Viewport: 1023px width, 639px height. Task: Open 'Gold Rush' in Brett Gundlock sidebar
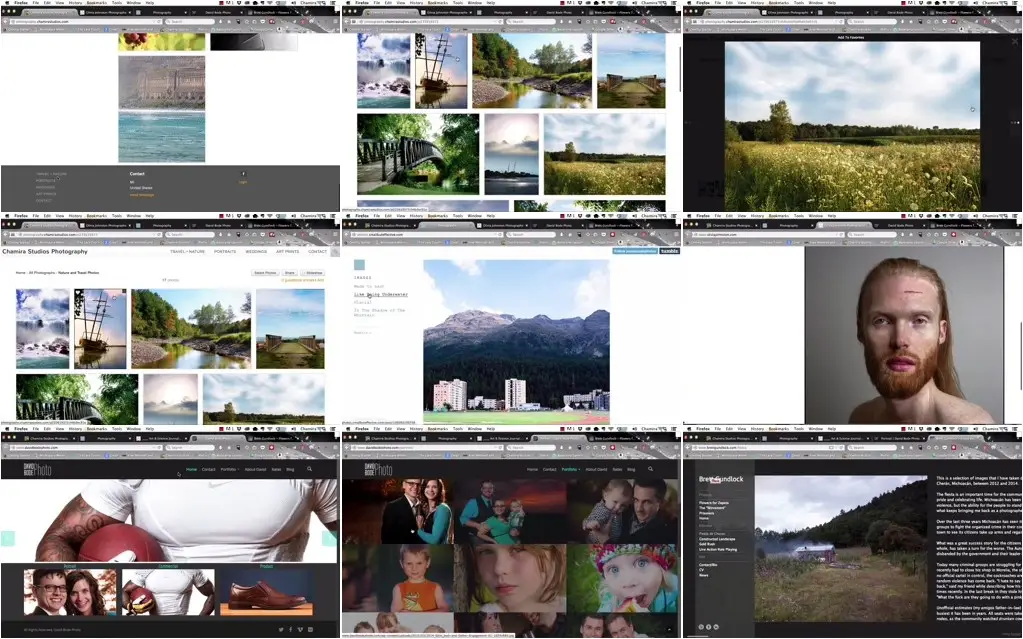[x=707, y=544]
